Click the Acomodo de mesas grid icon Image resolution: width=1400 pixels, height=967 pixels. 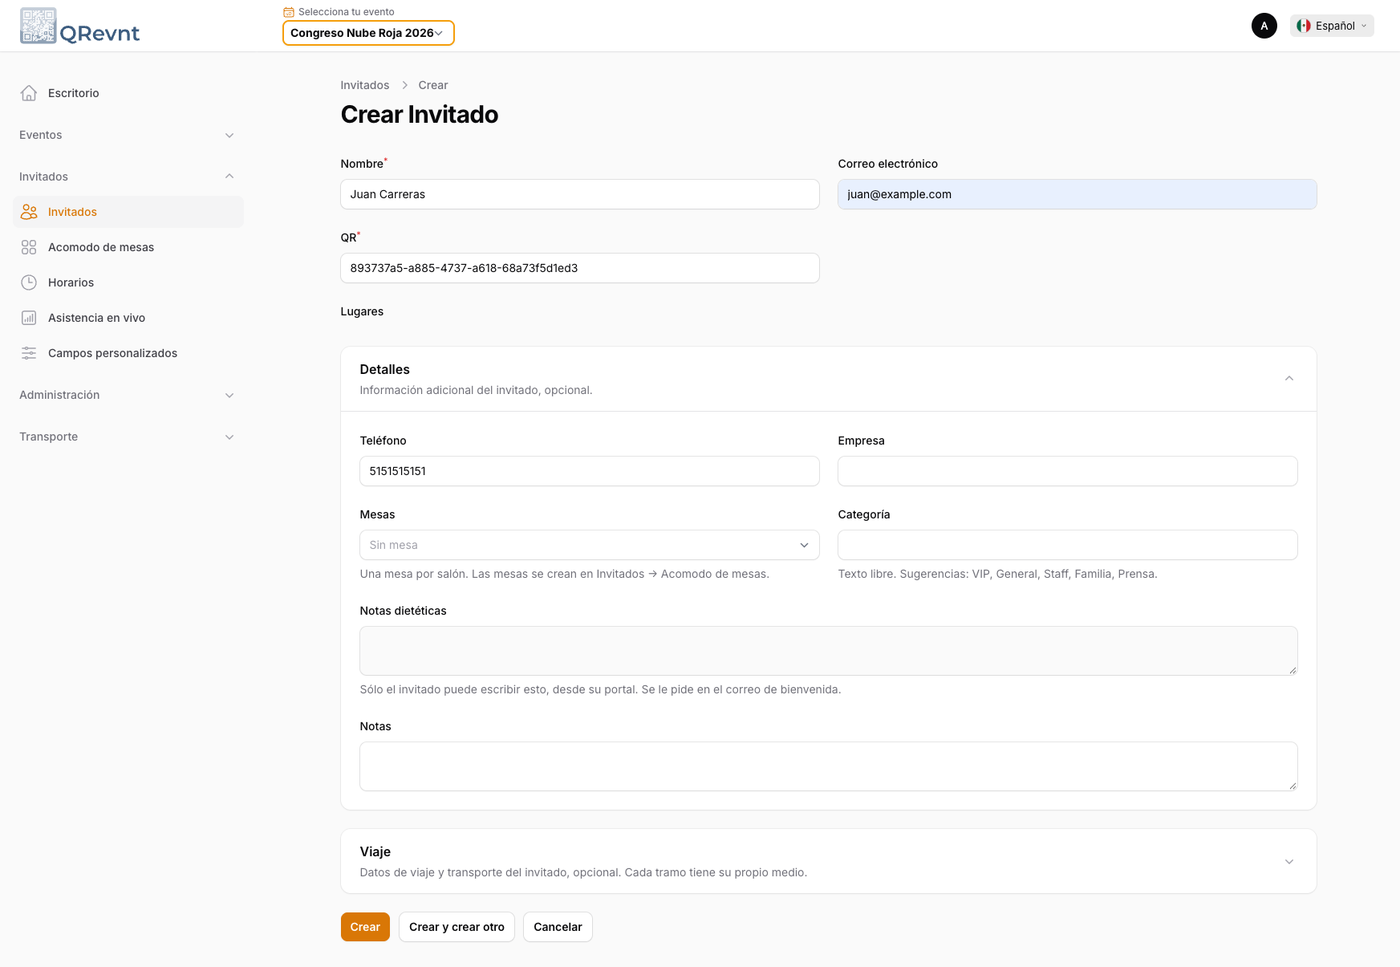29,247
